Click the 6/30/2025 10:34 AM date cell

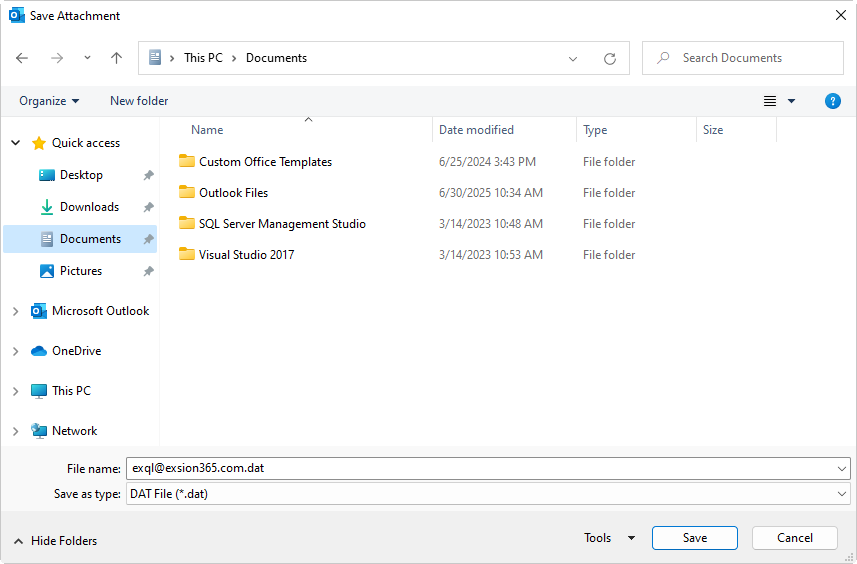coord(491,193)
